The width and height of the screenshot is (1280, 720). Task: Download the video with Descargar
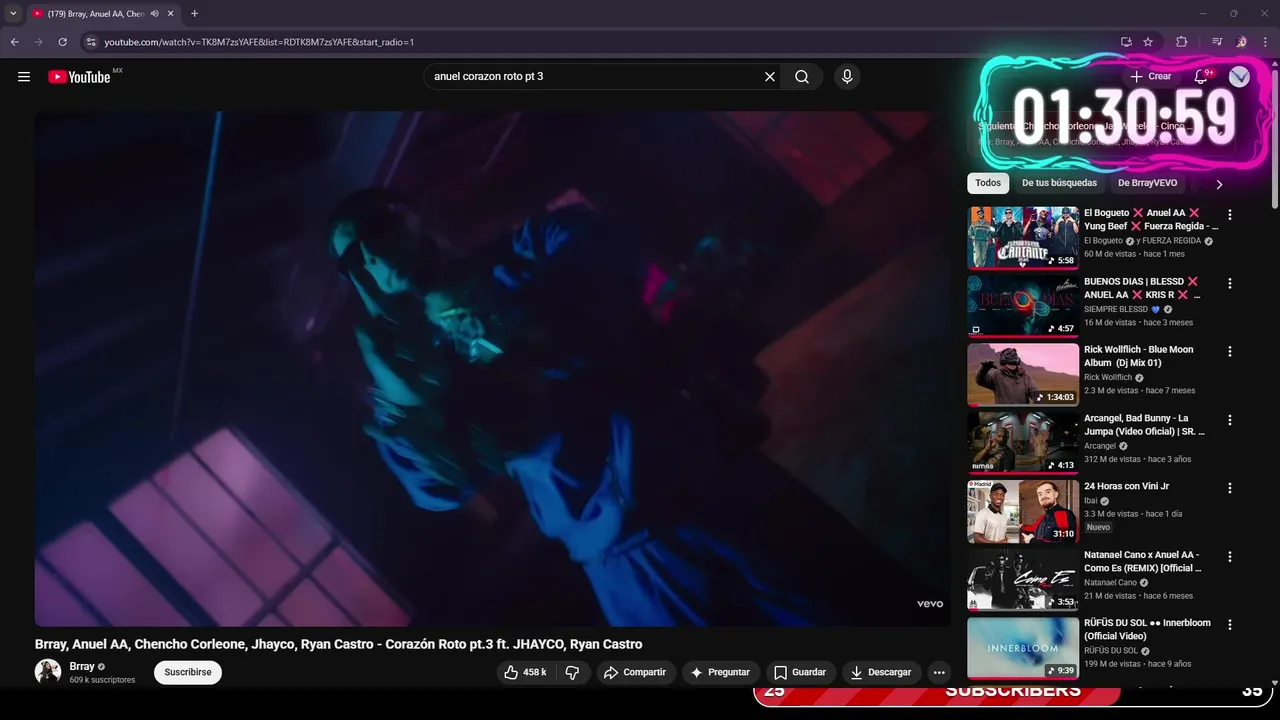point(882,672)
